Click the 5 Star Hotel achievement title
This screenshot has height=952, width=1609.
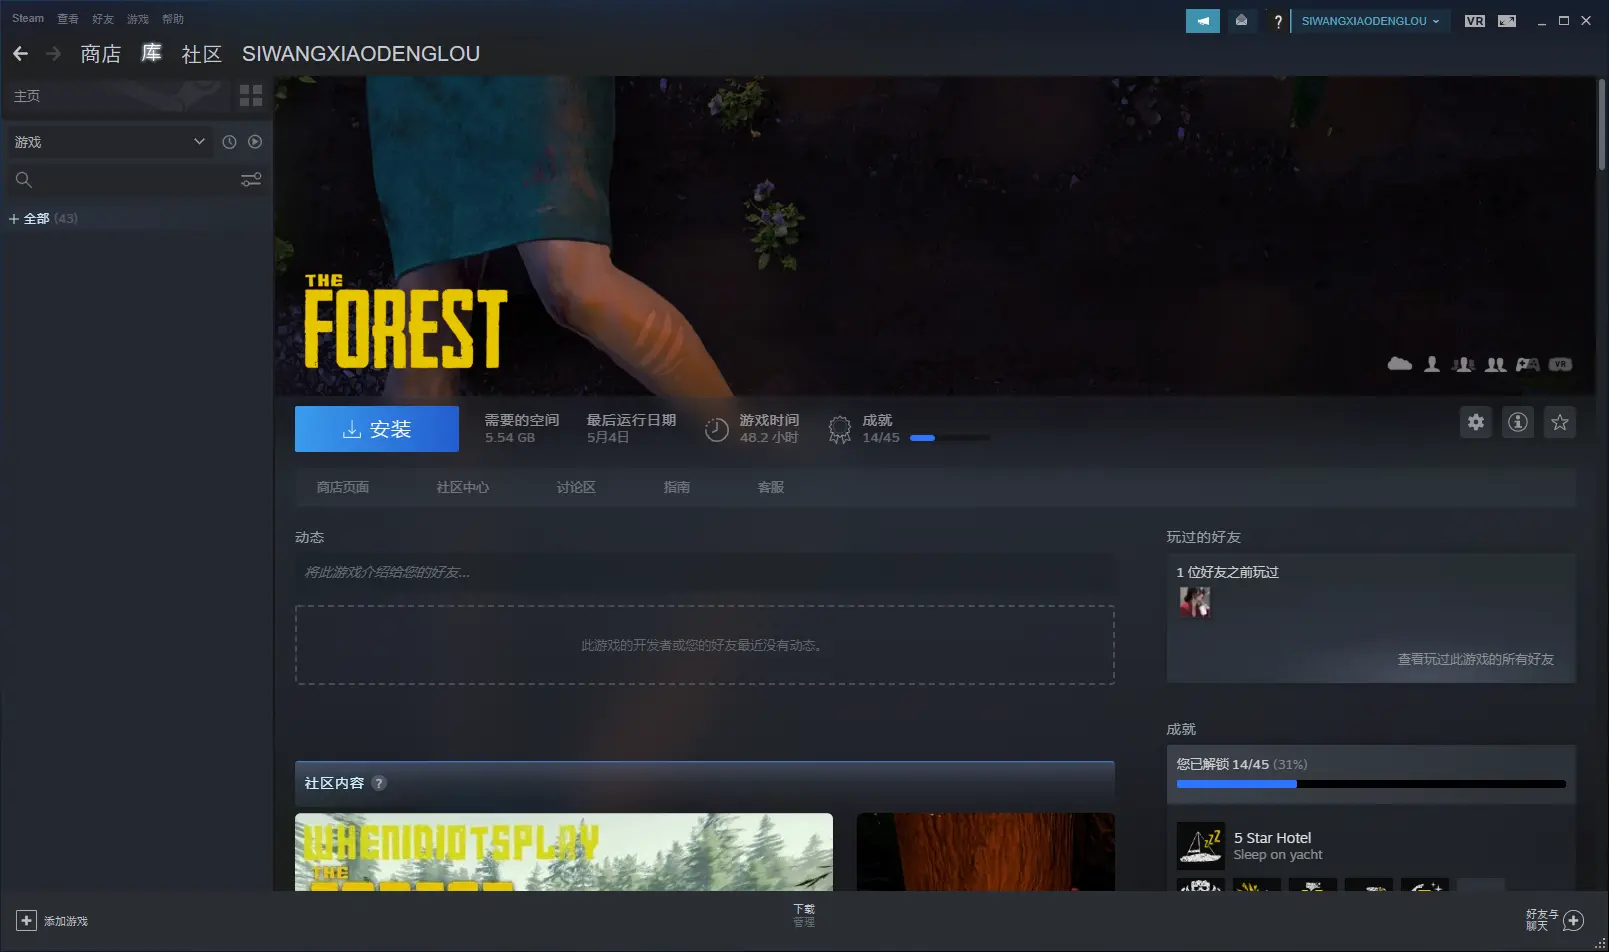coord(1272,838)
